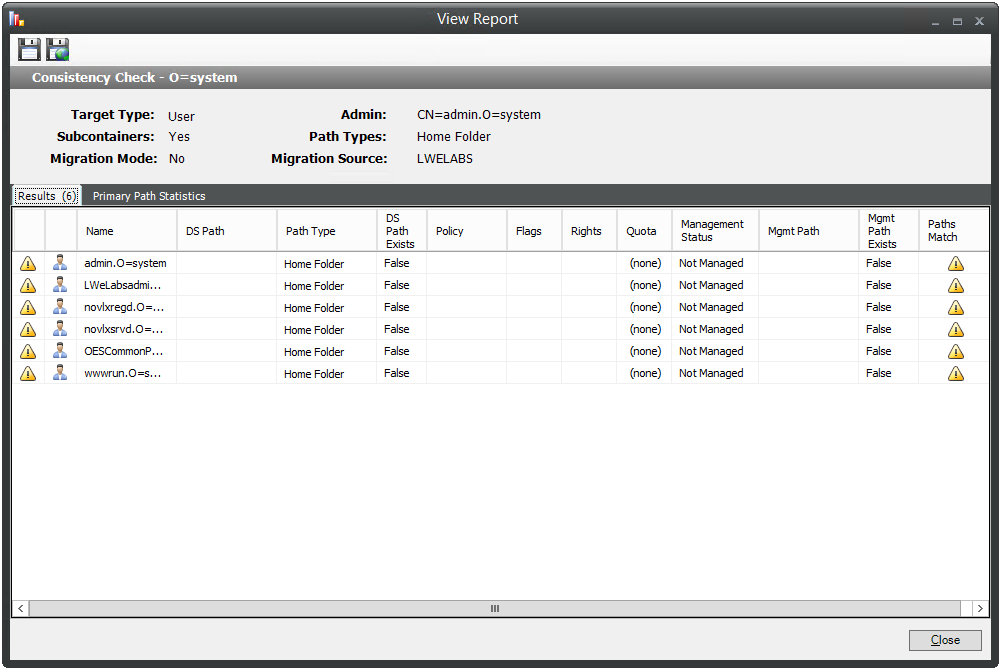Click Paths Match warning for novlxregd row
This screenshot has width=1002, height=670.
click(x=956, y=308)
